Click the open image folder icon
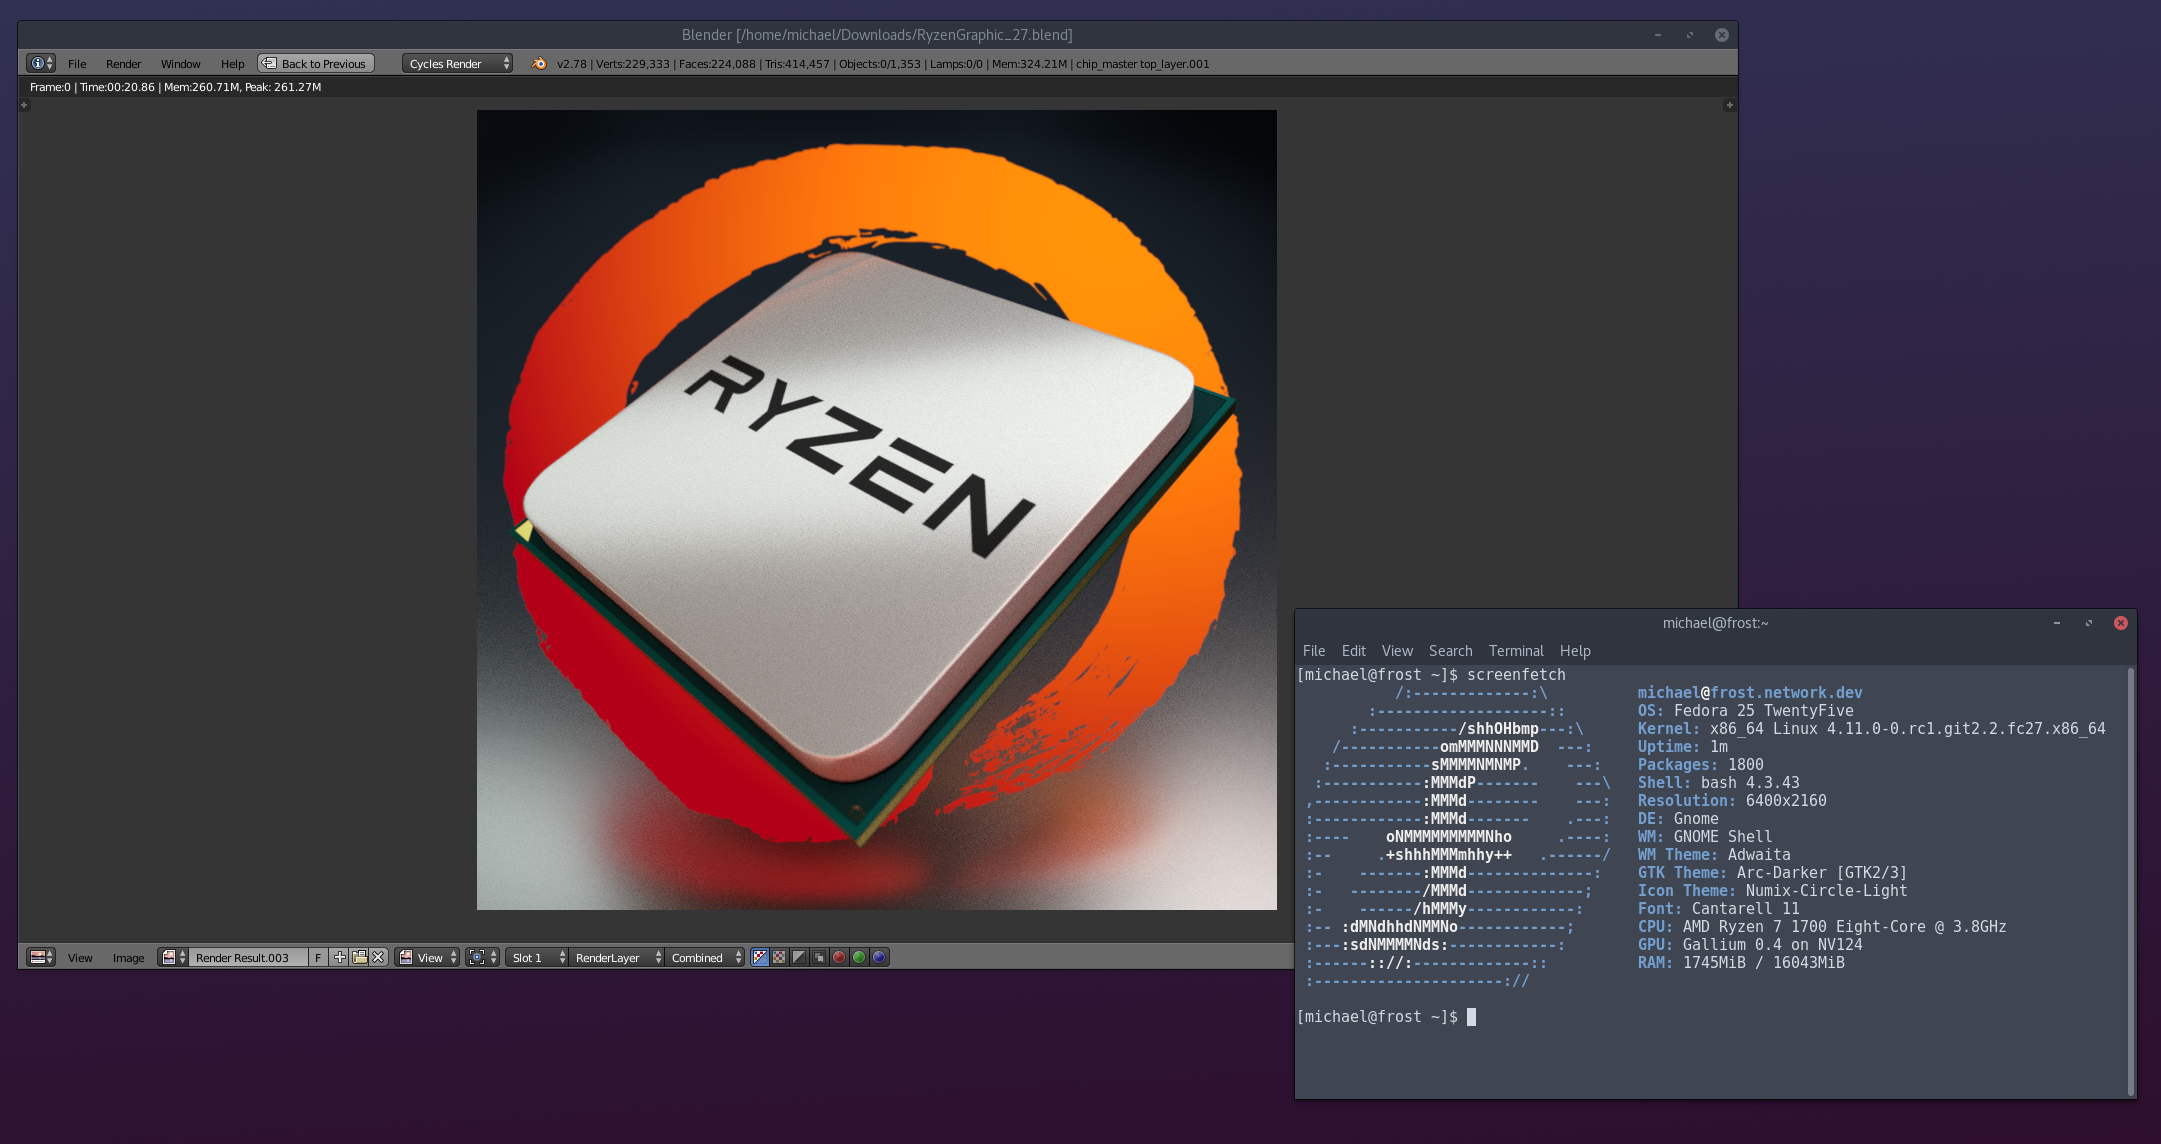Viewport: 2161px width, 1144px height. tap(359, 957)
